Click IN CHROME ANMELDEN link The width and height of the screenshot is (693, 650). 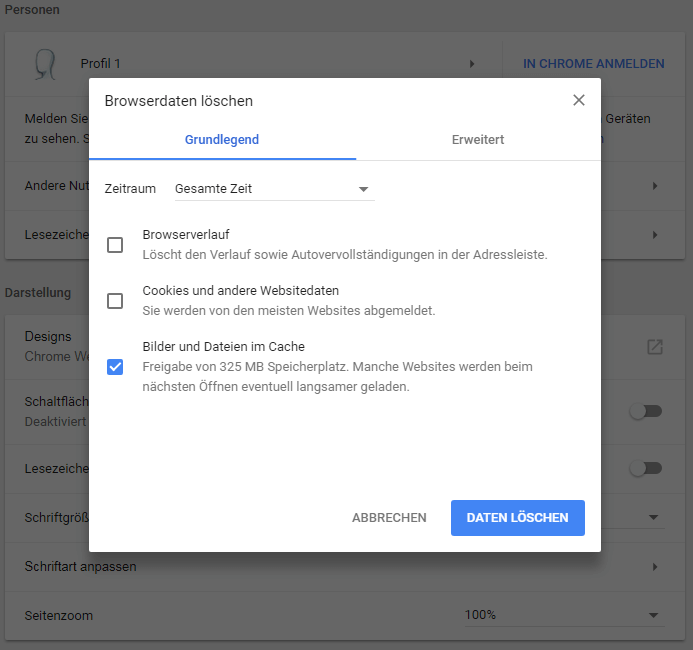point(594,64)
